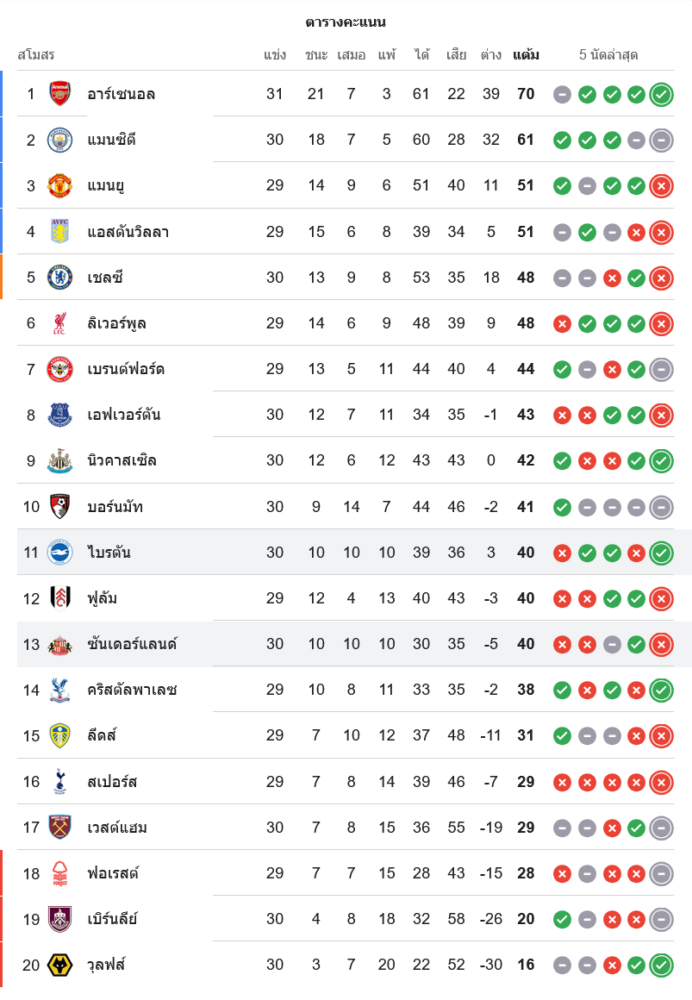Screen dimensions: 692x1000
Task: Click Brentford's latest match draw indicator
Action: point(661,370)
